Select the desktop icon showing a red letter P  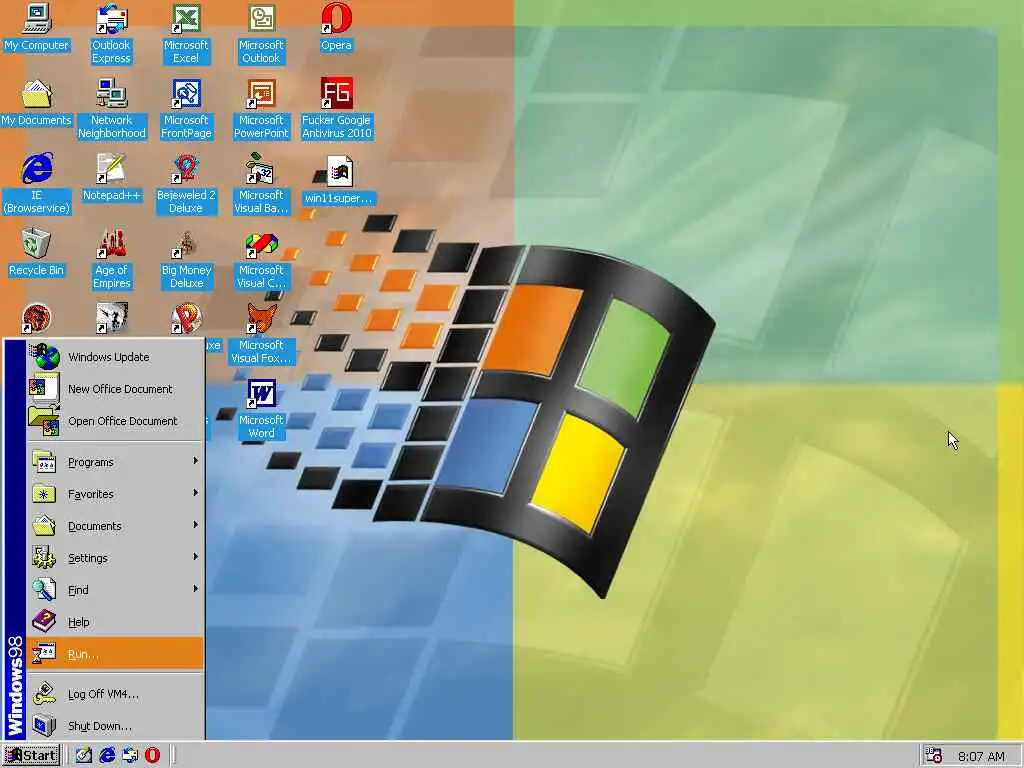tap(186, 319)
